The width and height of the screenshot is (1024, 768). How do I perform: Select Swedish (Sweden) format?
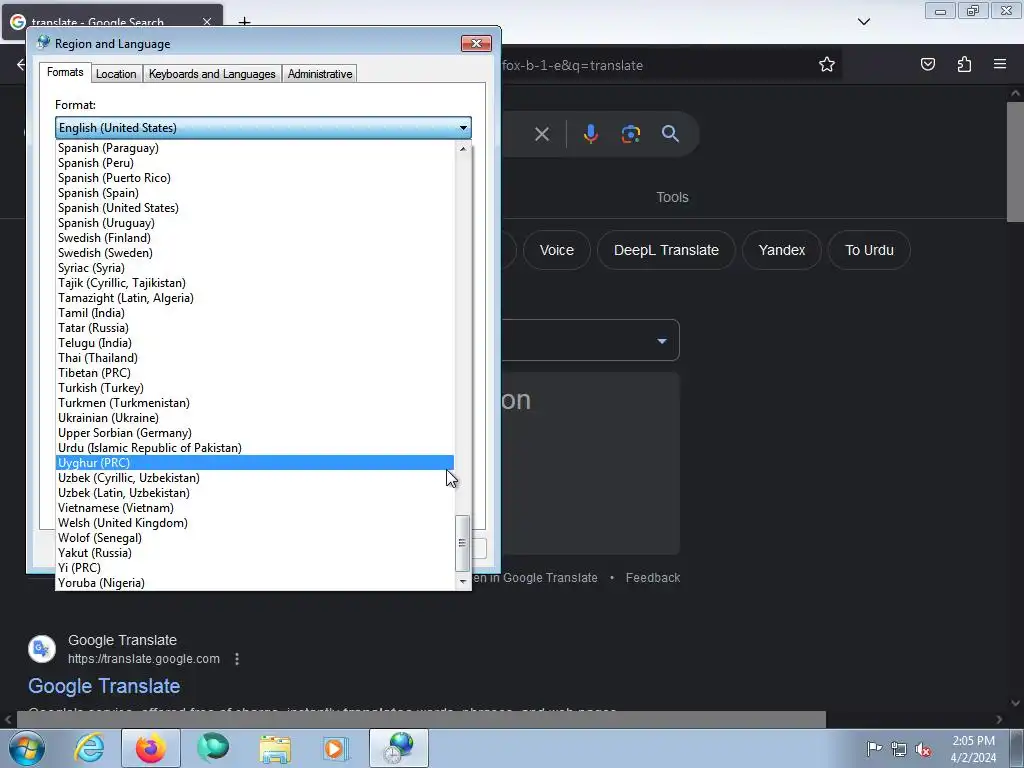tap(255, 253)
